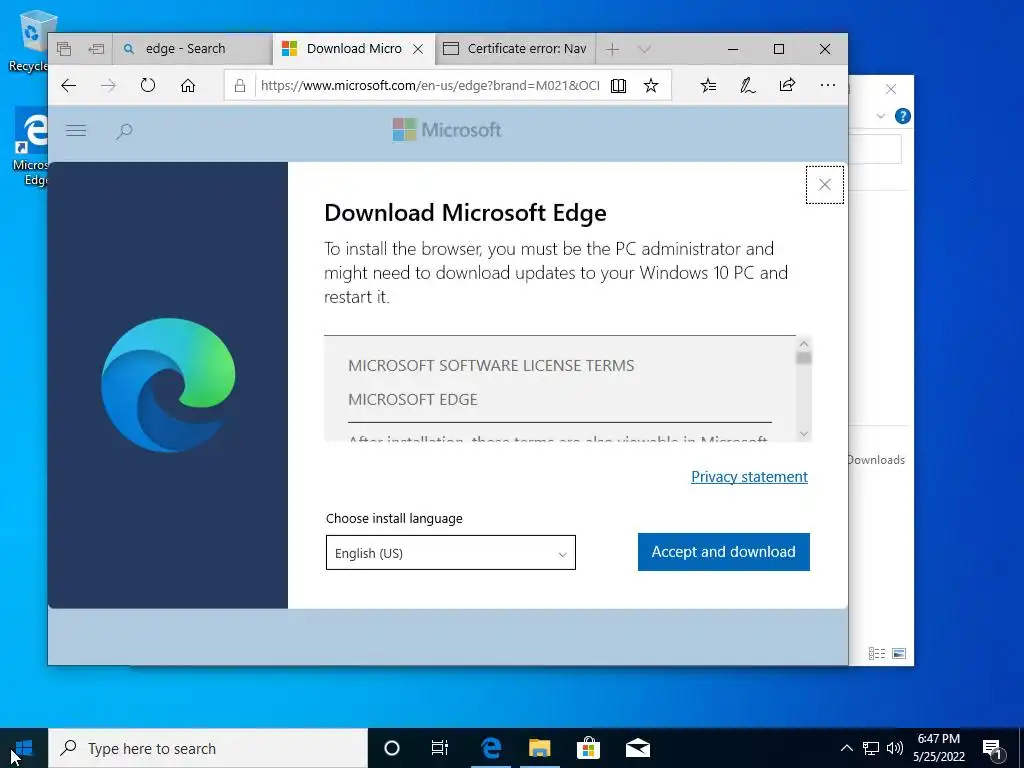Close the Download Microsoft Edge dialog
The height and width of the screenshot is (768, 1024).
click(x=825, y=185)
